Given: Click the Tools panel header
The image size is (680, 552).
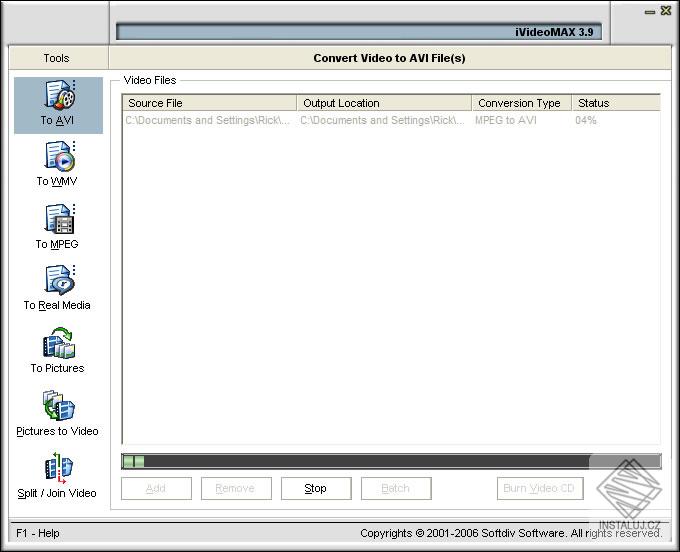Looking at the screenshot, I should [57, 58].
